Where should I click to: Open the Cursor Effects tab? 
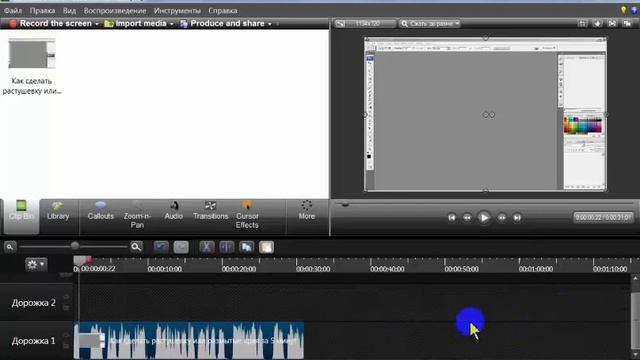(x=247, y=216)
